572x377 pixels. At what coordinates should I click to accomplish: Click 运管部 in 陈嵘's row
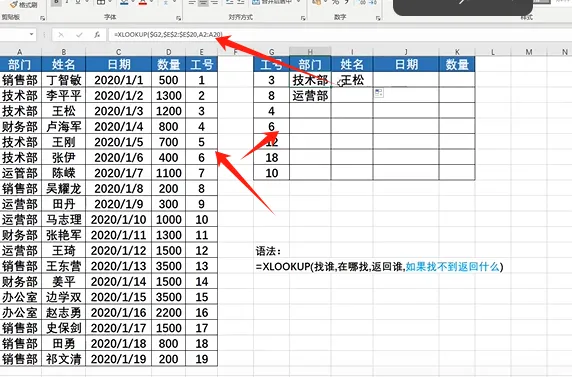20,173
